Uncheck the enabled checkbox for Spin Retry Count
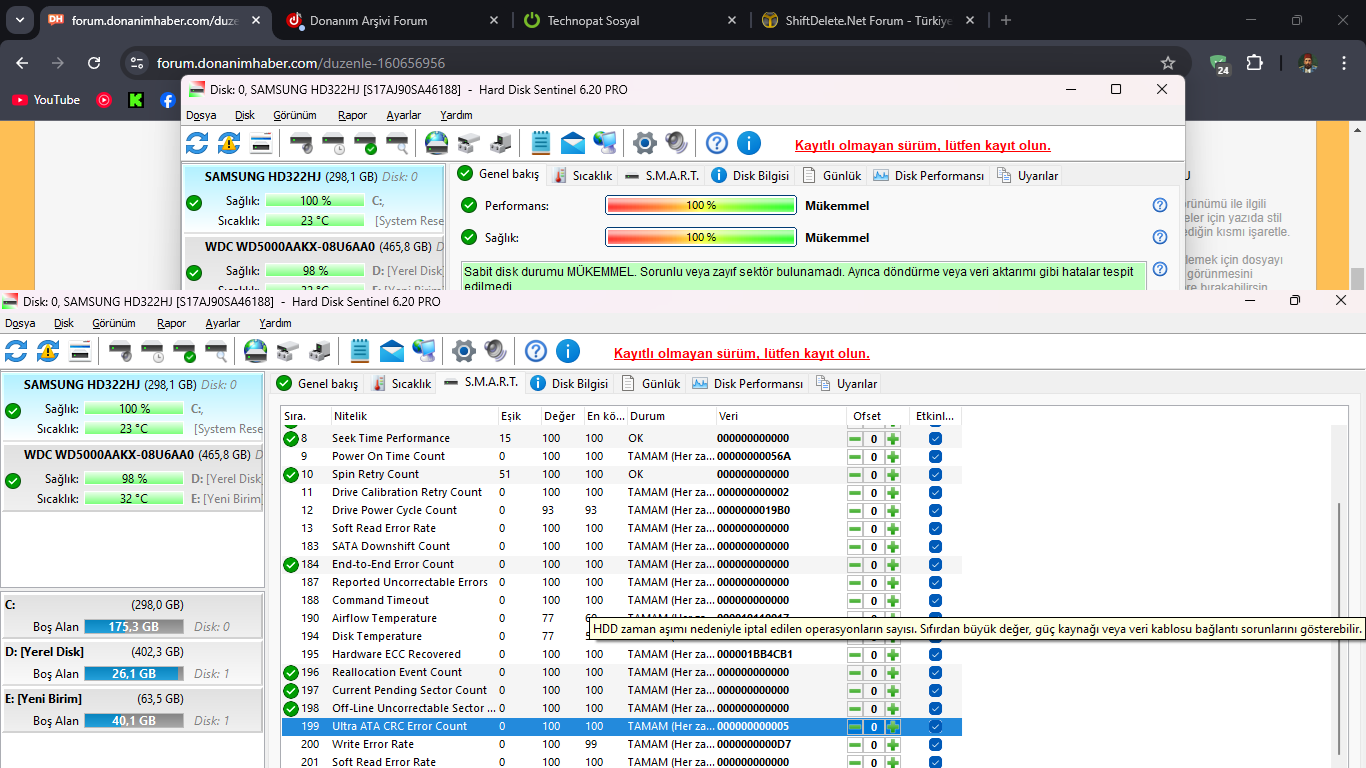The image size is (1366, 768). coord(935,474)
